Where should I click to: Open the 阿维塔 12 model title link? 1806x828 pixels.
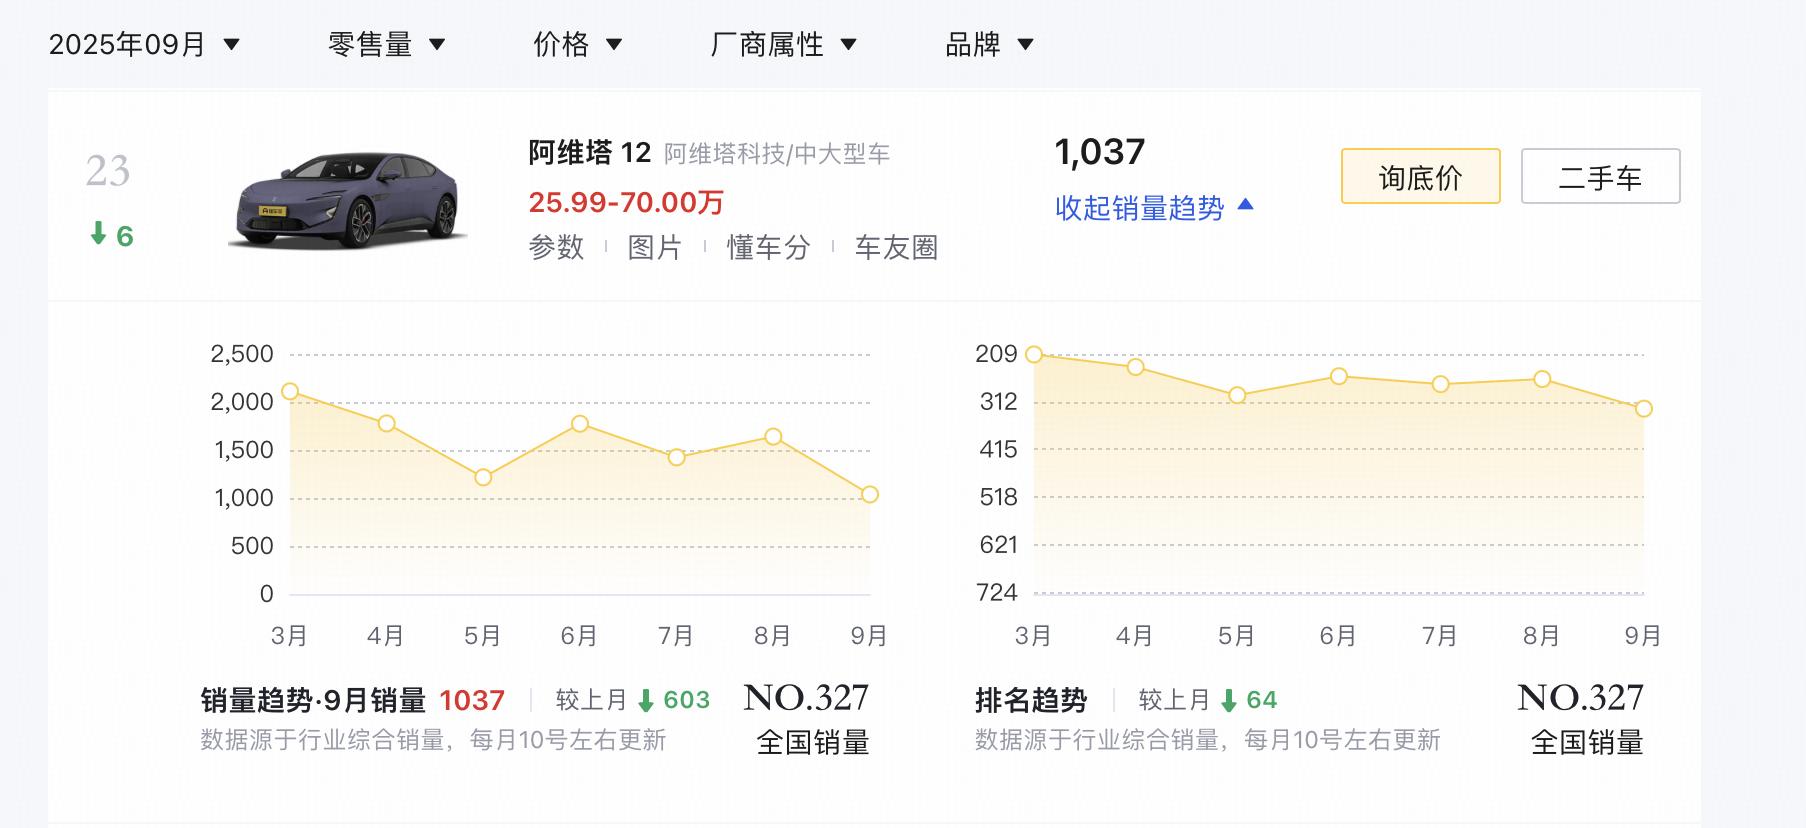589,153
